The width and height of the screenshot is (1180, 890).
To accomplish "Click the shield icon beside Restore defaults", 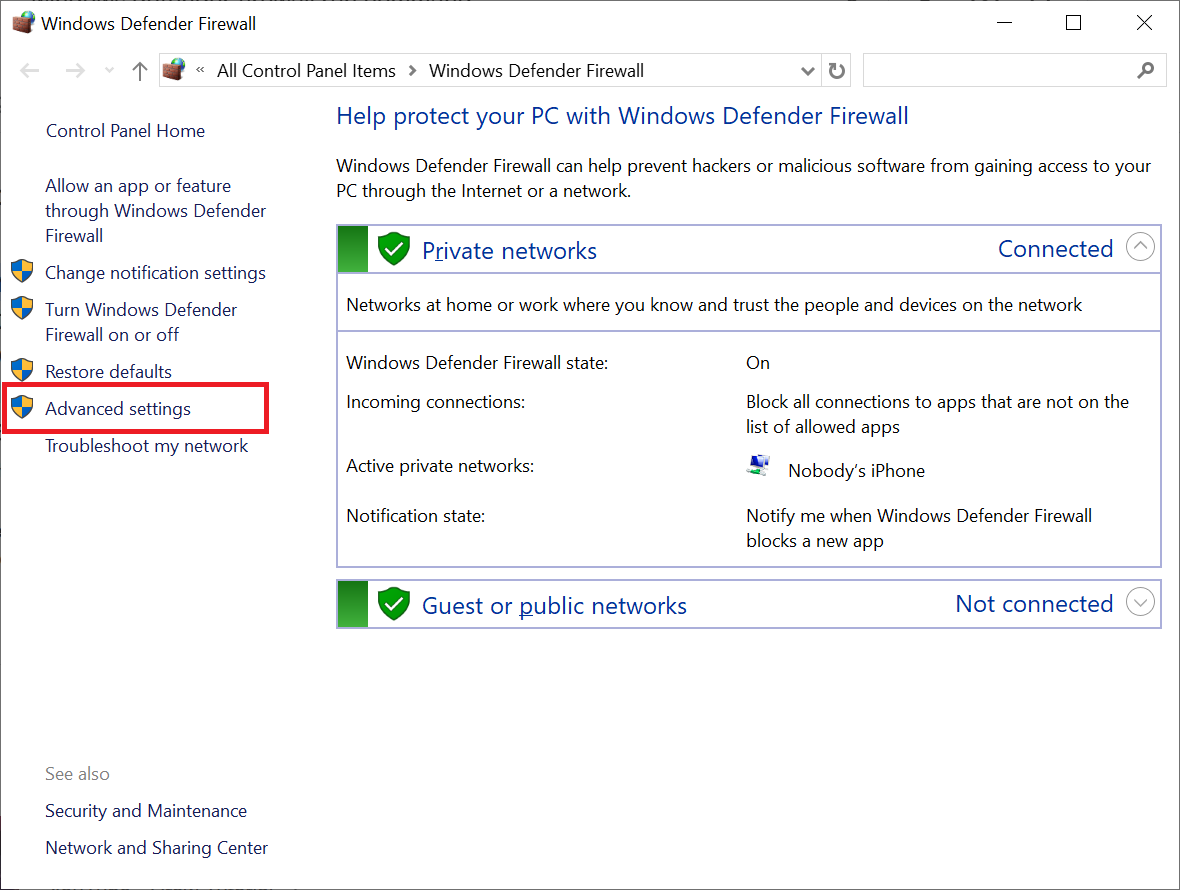I will (22, 371).
